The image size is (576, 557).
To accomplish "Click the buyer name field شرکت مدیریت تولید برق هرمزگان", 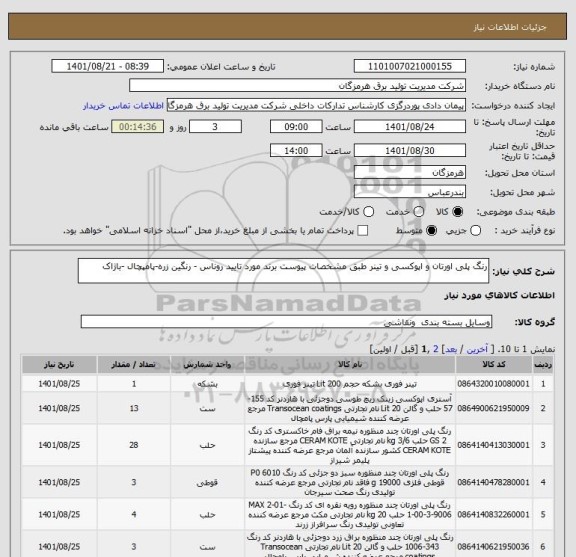I will (x=298, y=86).
